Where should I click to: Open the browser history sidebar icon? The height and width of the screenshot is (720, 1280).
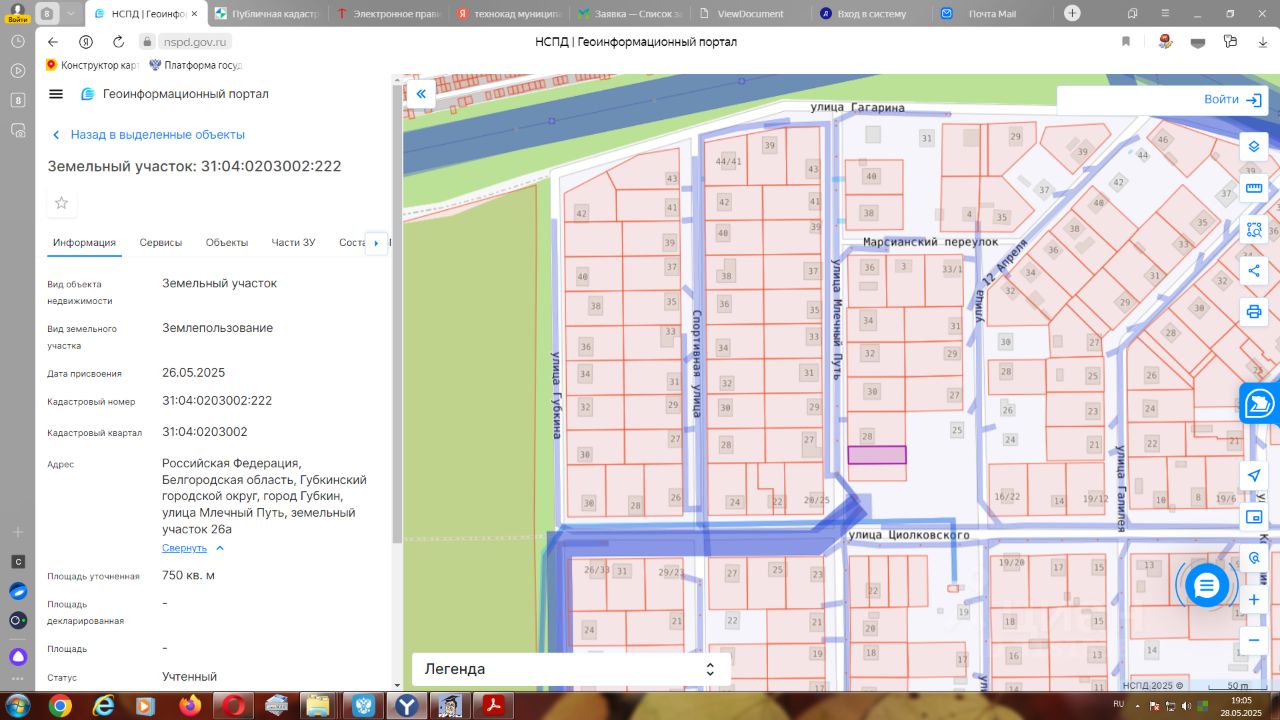point(17,41)
